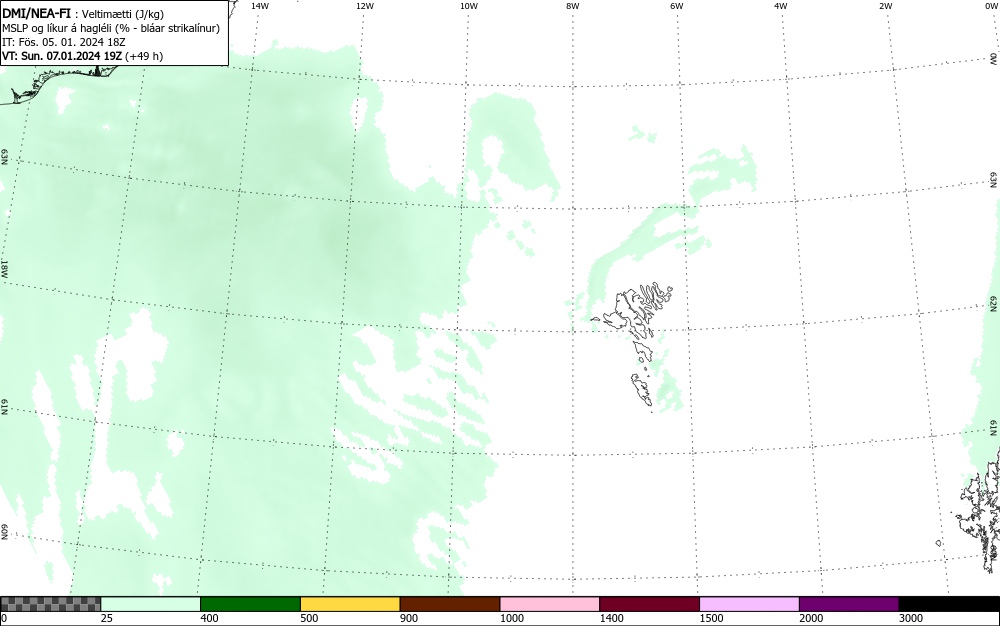1000x626 pixels.
Task: Click the legend value 3000
Action: 911,618
